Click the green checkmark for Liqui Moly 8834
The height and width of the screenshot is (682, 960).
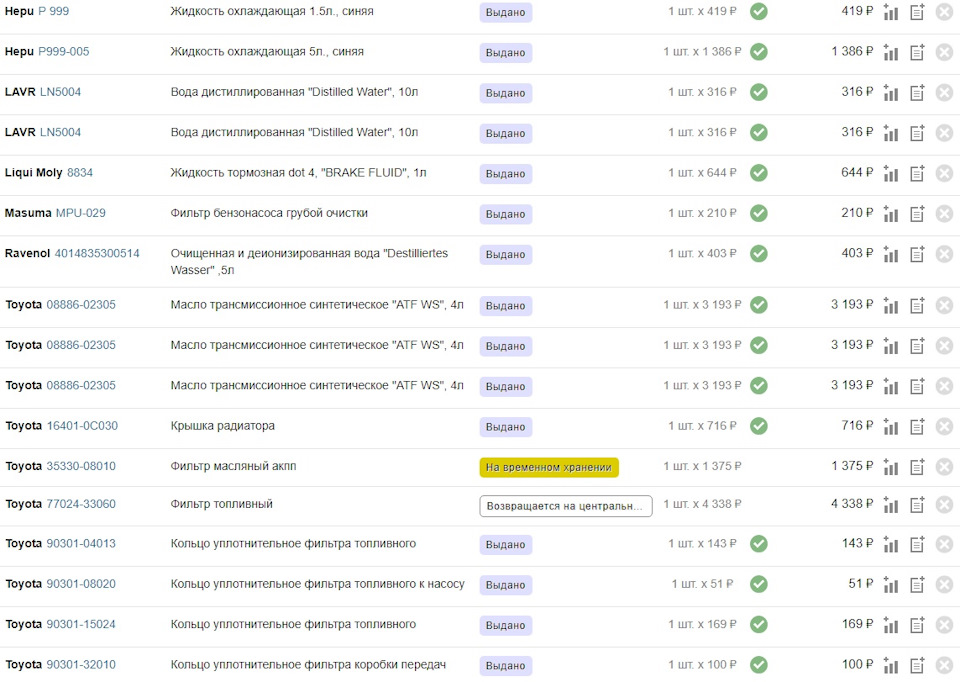tap(759, 173)
